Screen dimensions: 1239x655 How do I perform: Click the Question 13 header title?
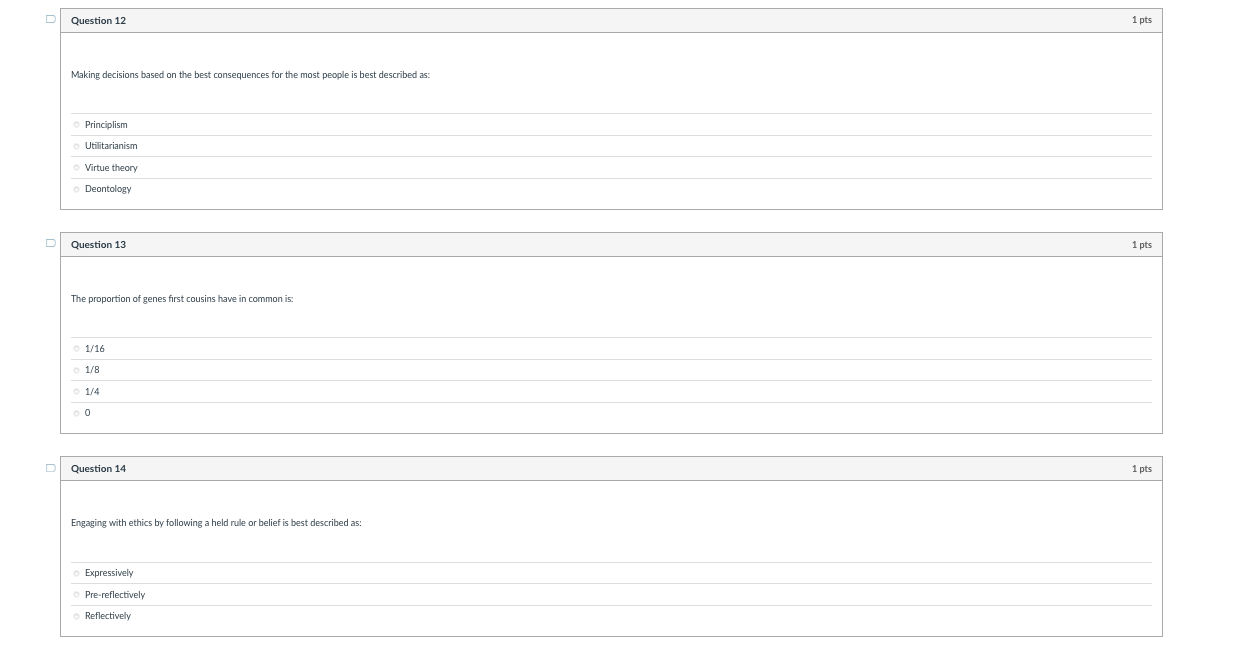(x=98, y=245)
